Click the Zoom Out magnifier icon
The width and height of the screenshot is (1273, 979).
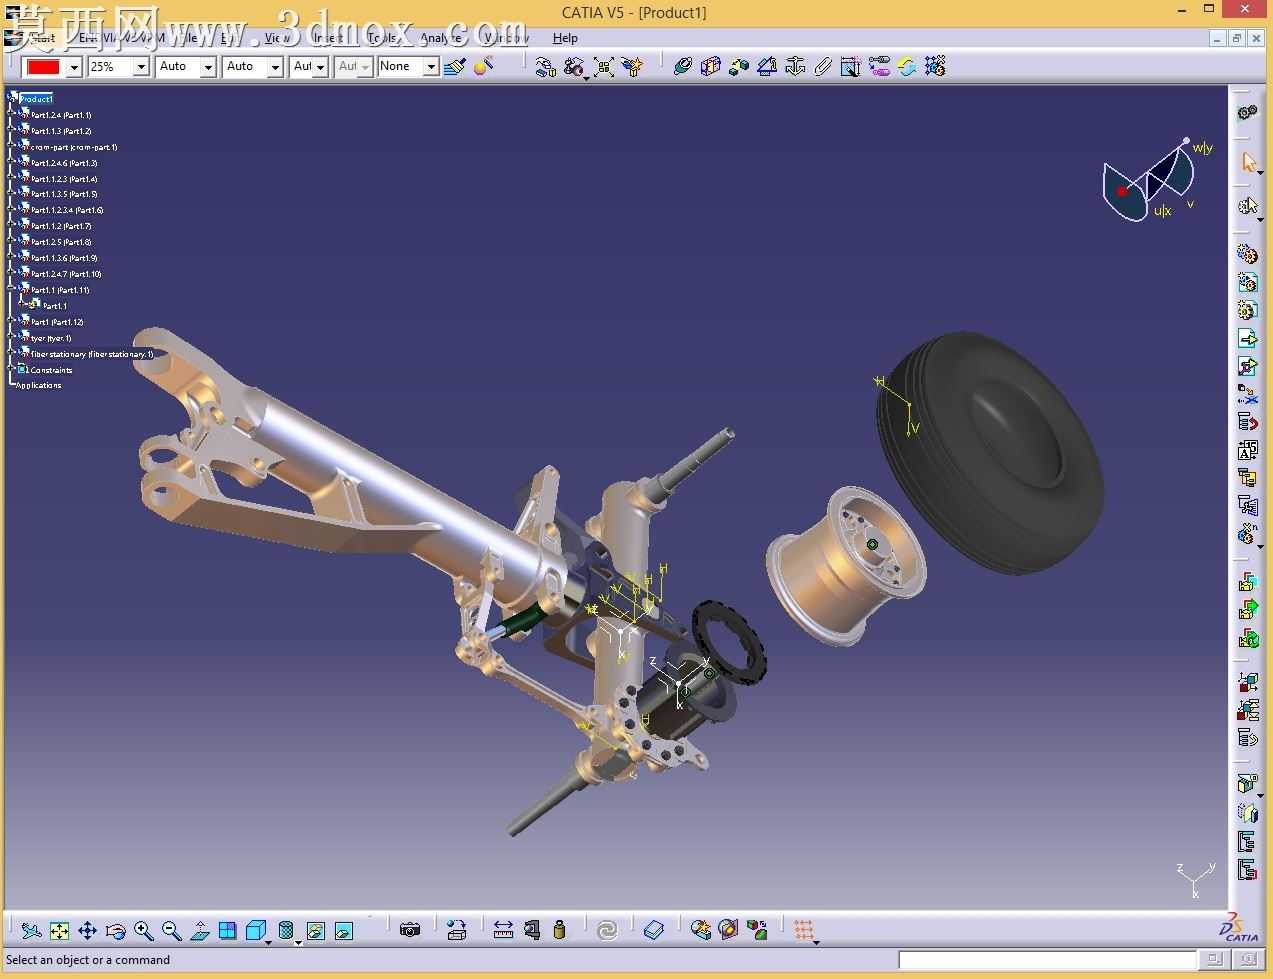coord(172,931)
